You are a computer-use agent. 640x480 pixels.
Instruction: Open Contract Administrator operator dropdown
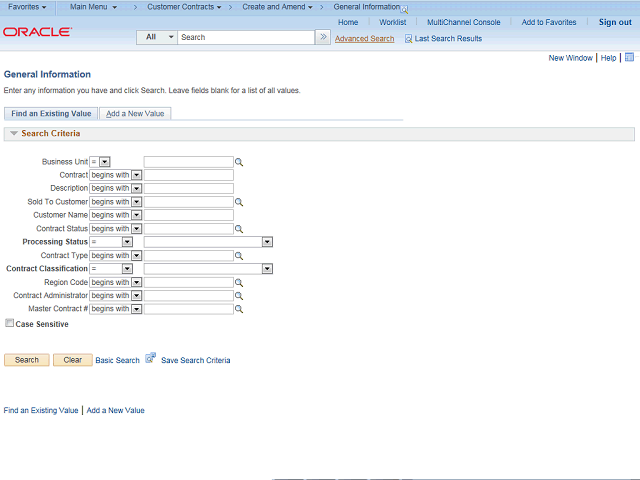[137, 296]
